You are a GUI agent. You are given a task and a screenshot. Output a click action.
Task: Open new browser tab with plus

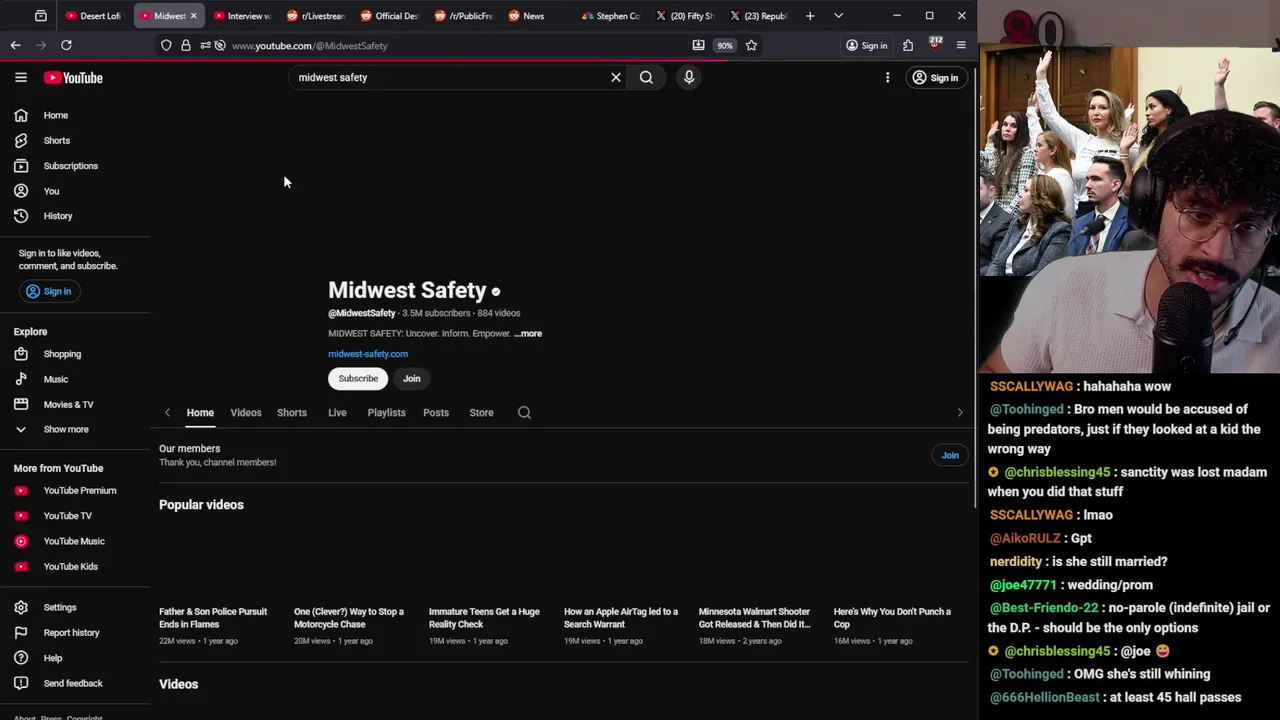click(x=810, y=16)
